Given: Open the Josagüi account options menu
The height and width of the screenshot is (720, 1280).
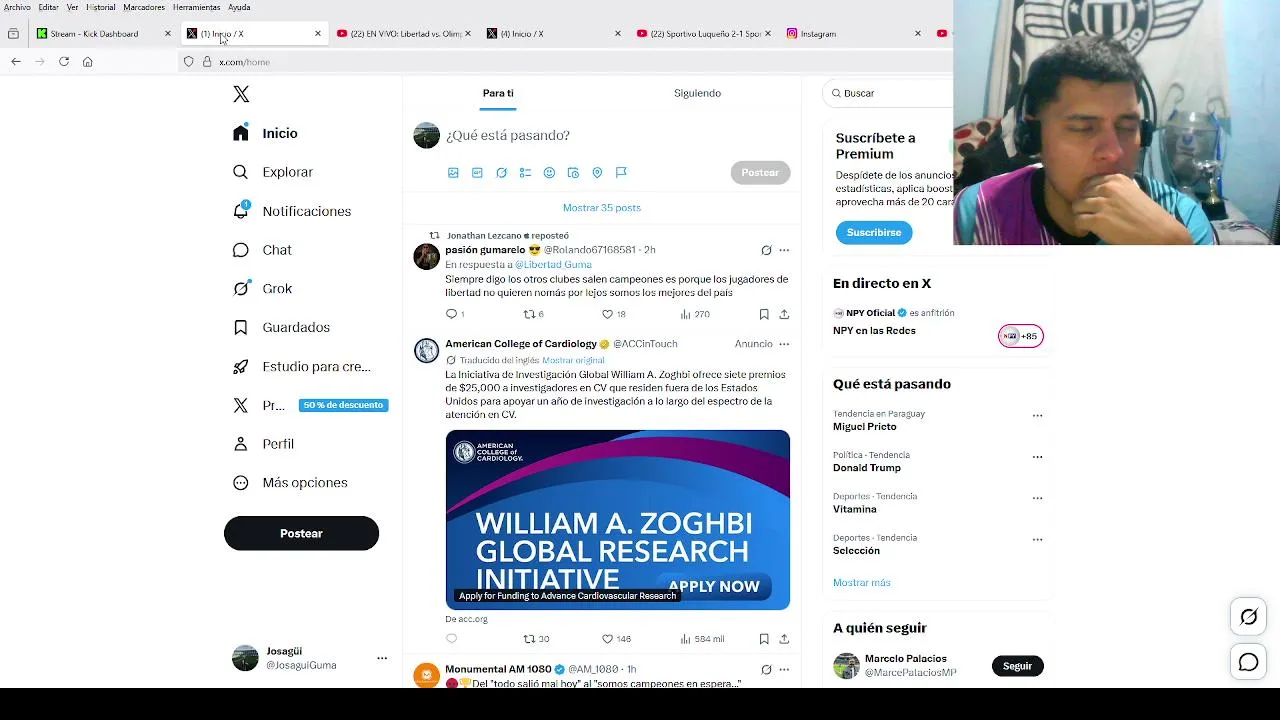Looking at the screenshot, I should coord(381,658).
